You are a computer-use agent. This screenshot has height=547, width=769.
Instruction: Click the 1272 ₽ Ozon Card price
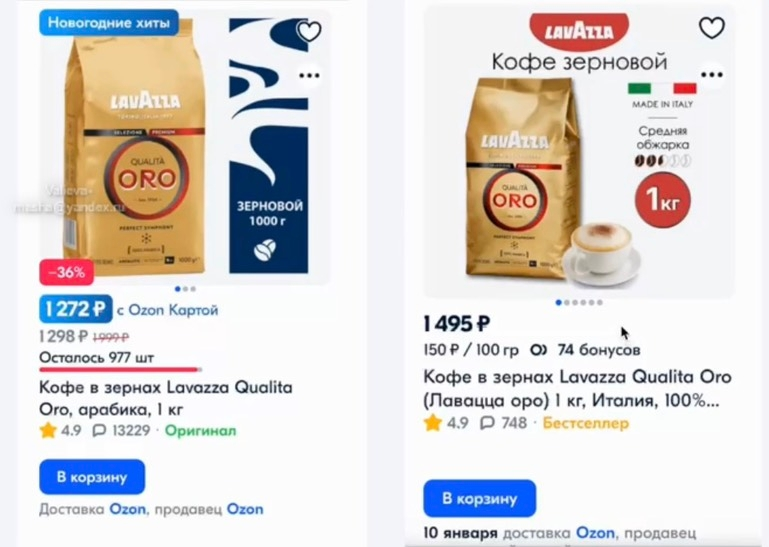76,309
